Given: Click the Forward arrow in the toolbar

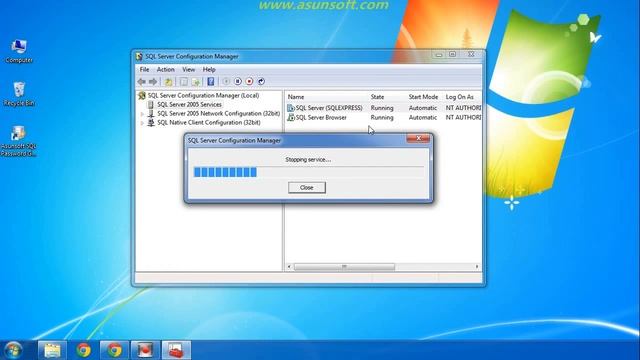Looking at the screenshot, I should [153, 82].
